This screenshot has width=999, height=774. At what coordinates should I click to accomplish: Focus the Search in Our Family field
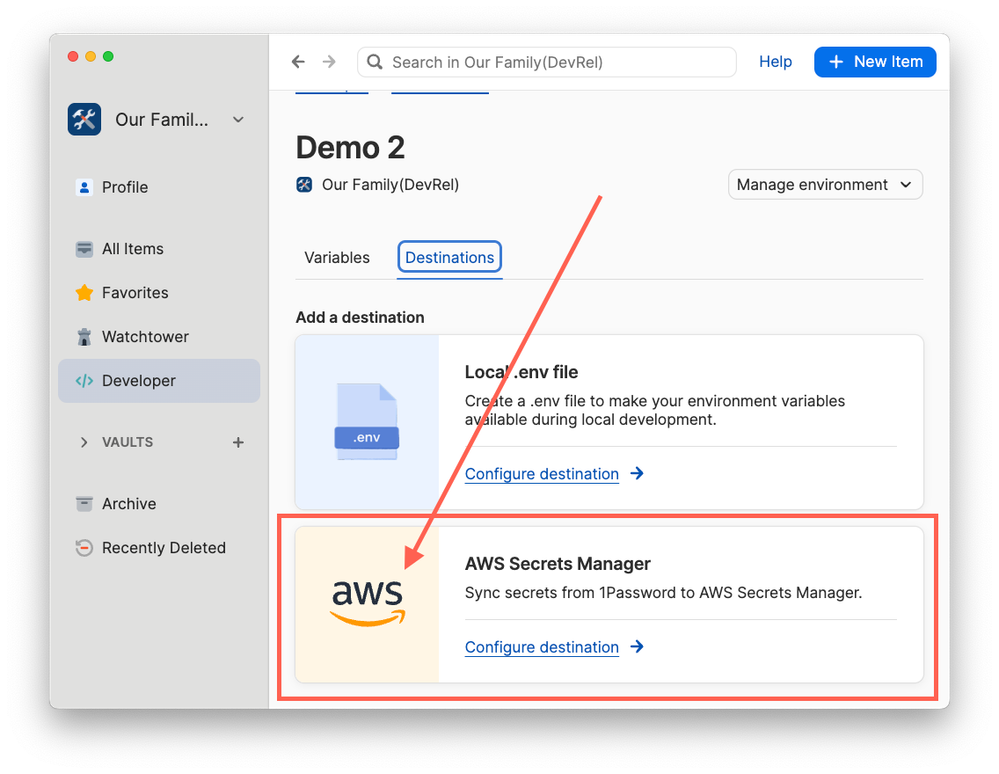[x=550, y=62]
